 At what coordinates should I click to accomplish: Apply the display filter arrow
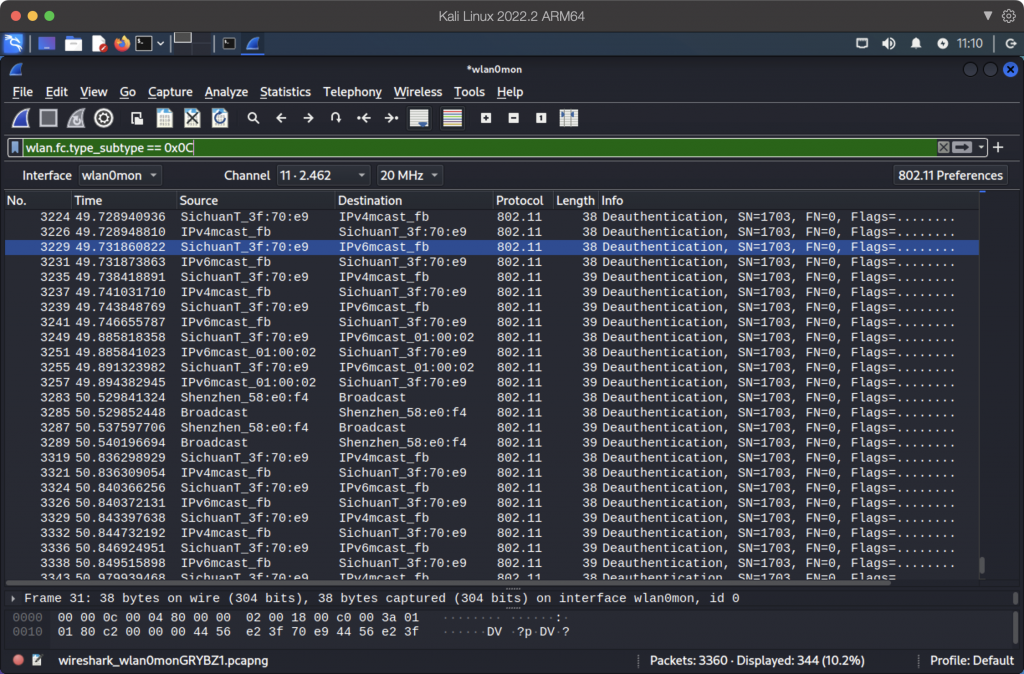962,148
